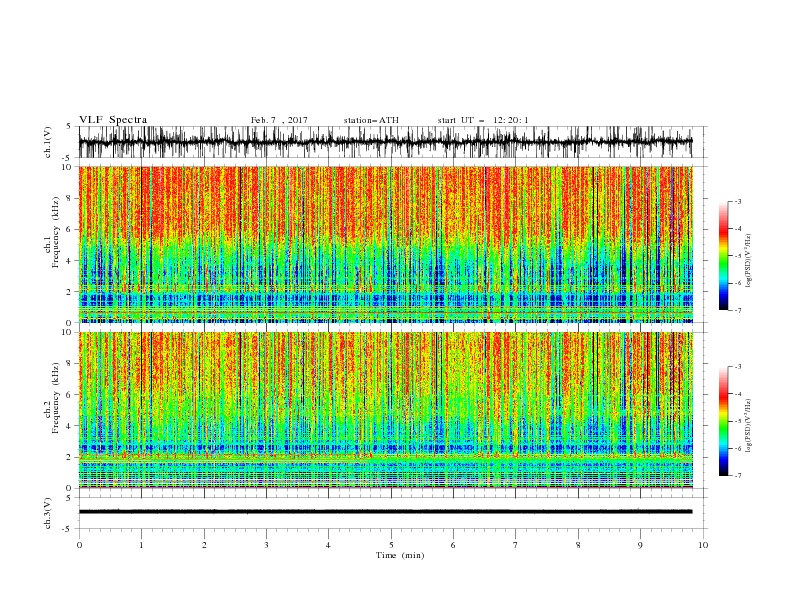Click time axis tick label "9"
Viewport: 792px width, 612px height.
[640, 545]
